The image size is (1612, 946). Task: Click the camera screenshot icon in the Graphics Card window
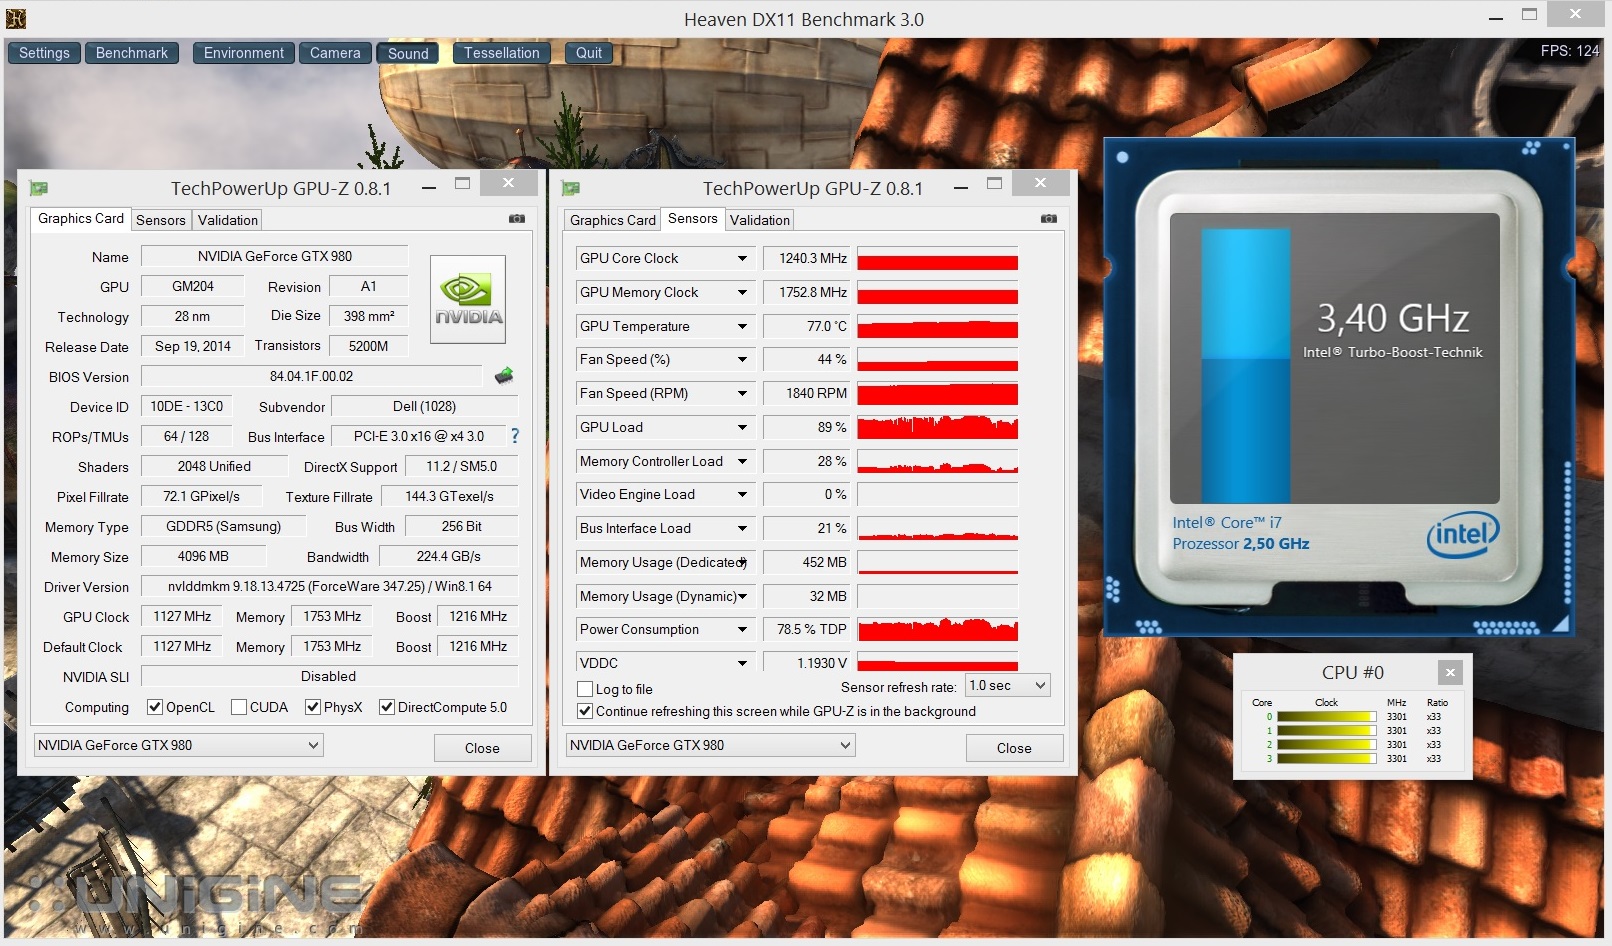pyautogui.click(x=517, y=218)
